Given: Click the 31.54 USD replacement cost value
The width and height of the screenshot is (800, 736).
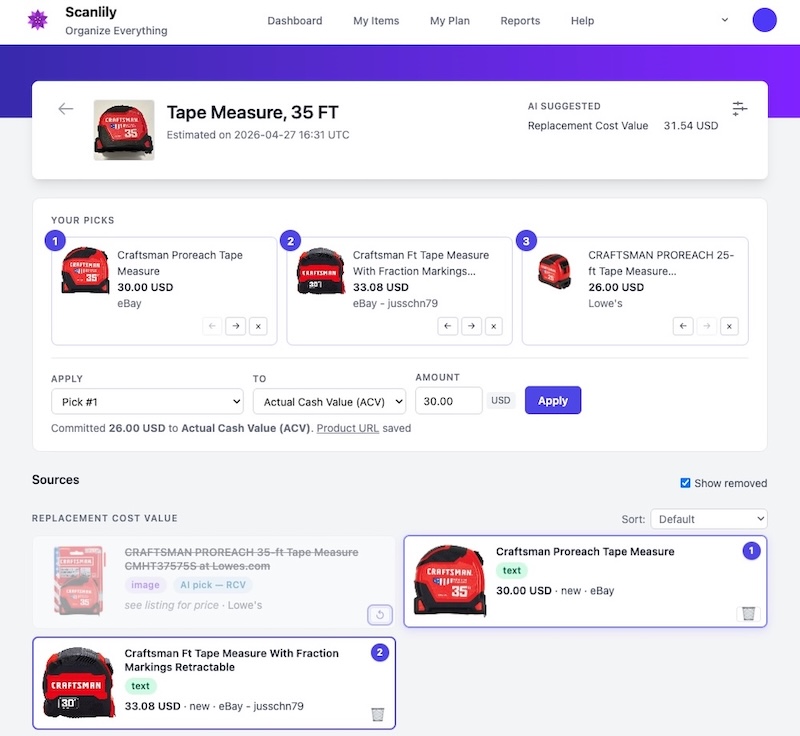Looking at the screenshot, I should click(x=691, y=126).
